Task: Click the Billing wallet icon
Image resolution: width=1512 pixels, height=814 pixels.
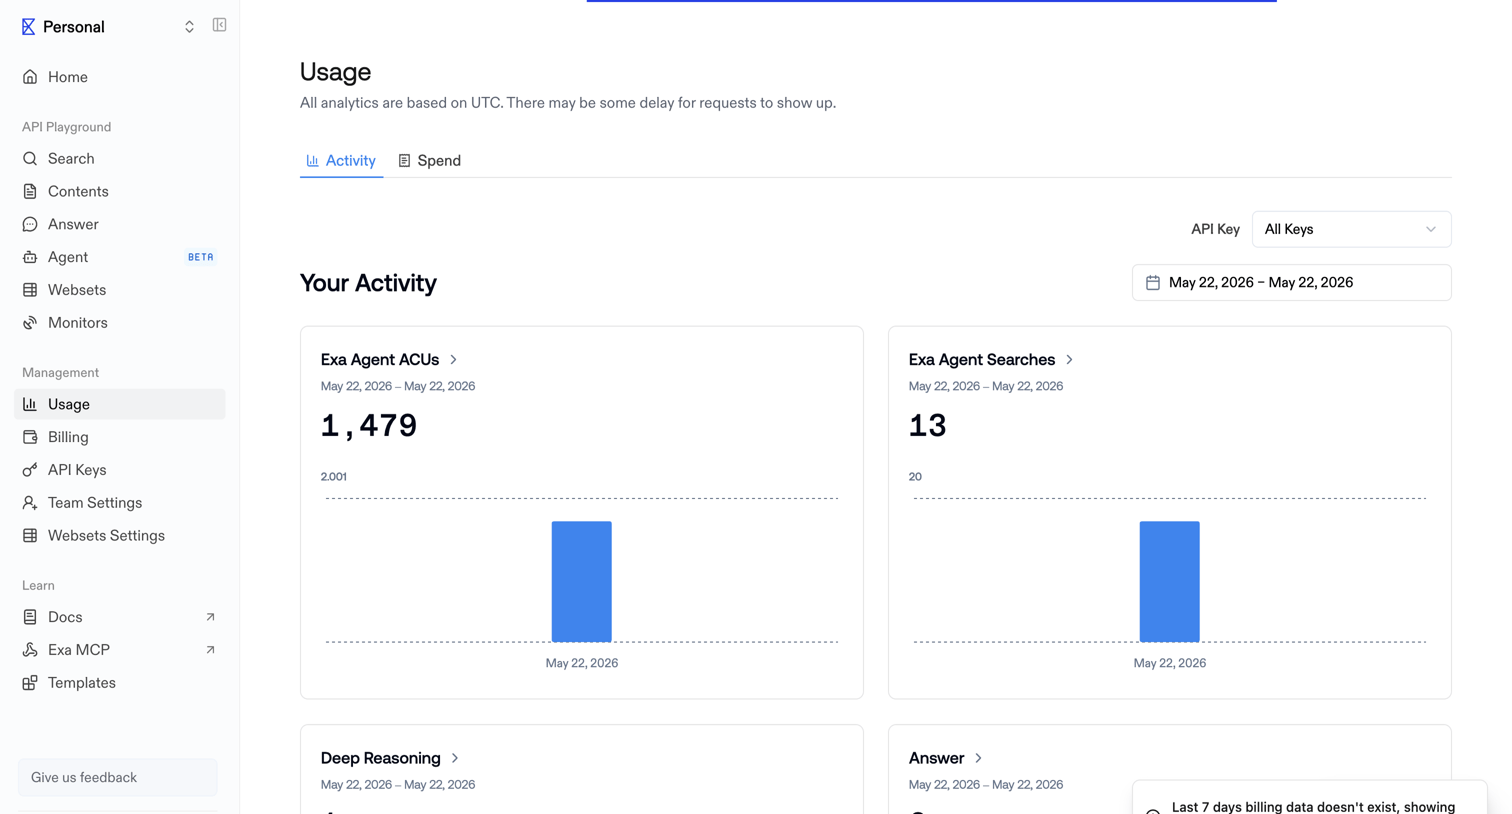Action: (x=30, y=437)
